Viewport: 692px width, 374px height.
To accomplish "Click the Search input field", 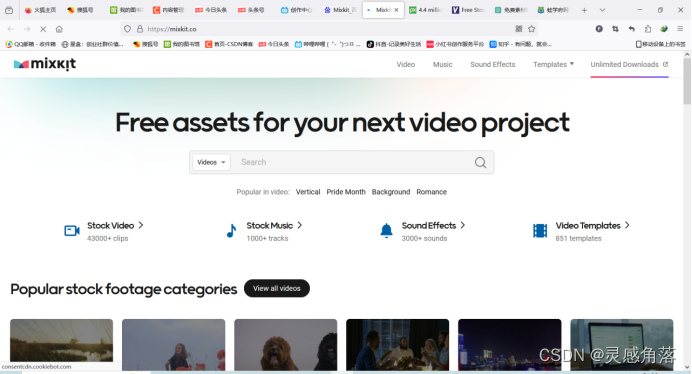I will click(354, 162).
